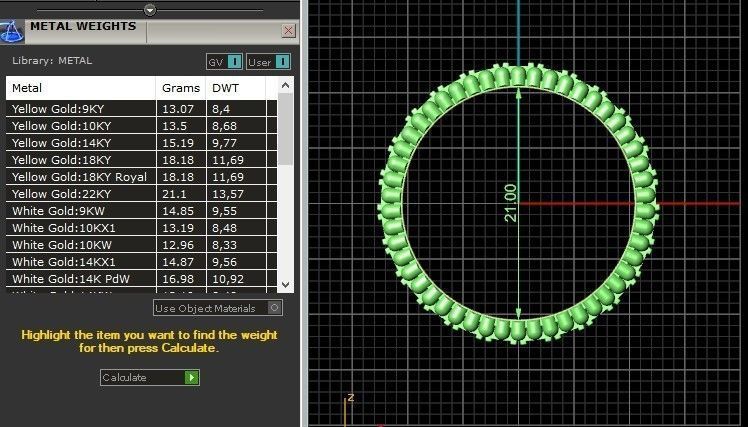Click the 8,4 DWT value

point(221,109)
